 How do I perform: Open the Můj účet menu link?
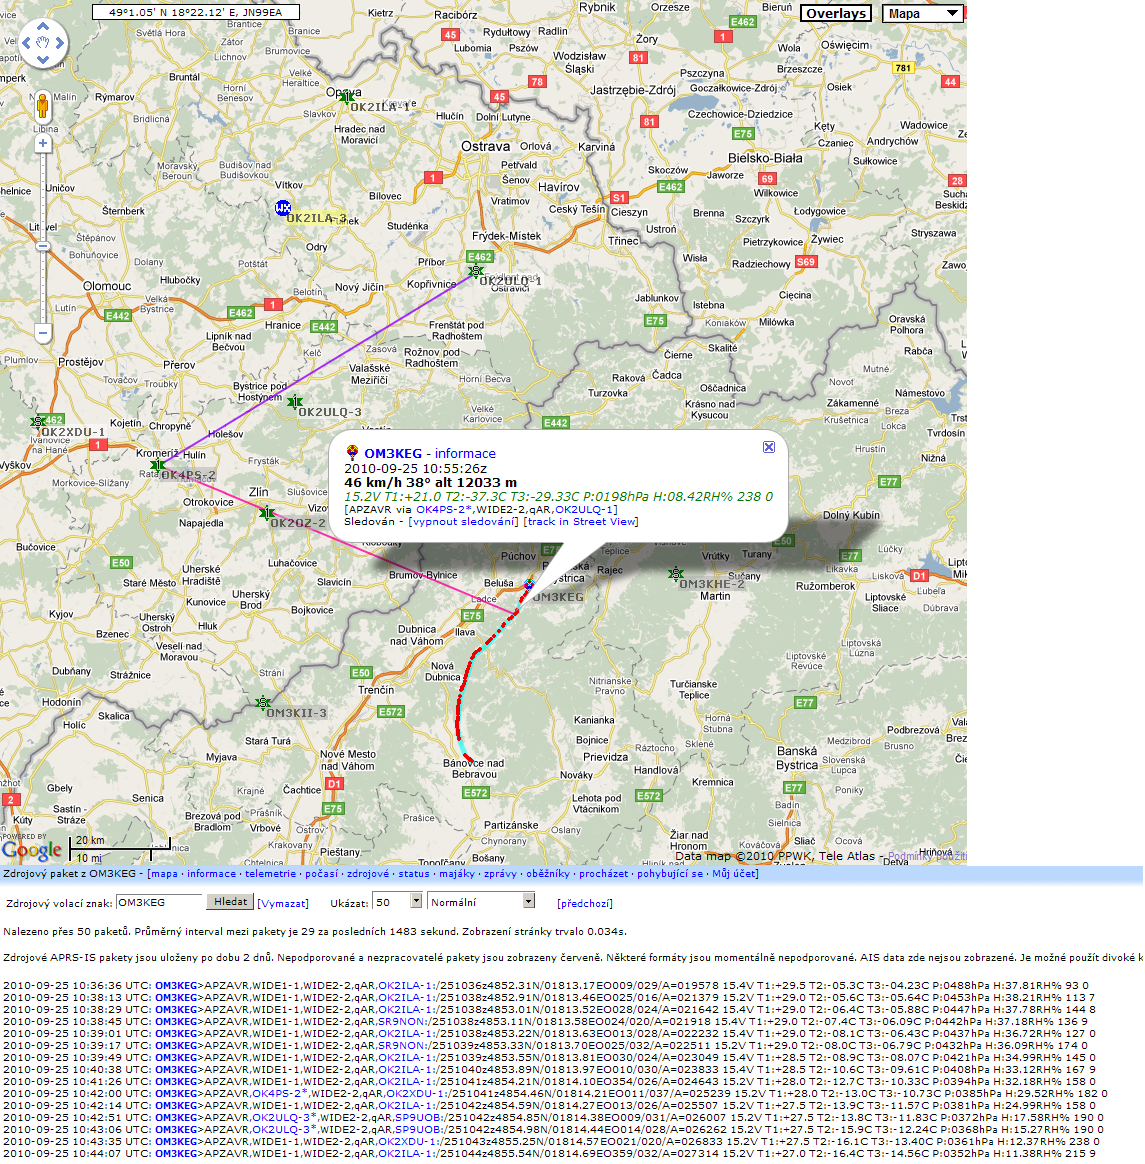734,874
